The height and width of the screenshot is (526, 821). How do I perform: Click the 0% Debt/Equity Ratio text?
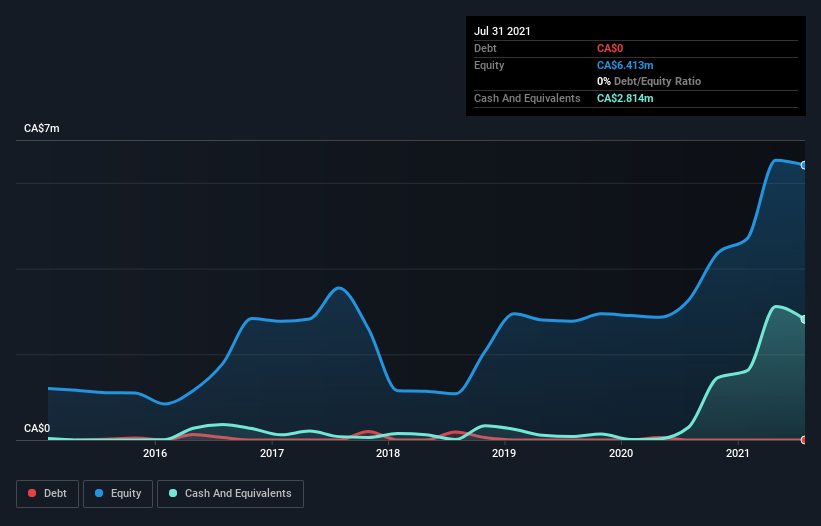(649, 82)
